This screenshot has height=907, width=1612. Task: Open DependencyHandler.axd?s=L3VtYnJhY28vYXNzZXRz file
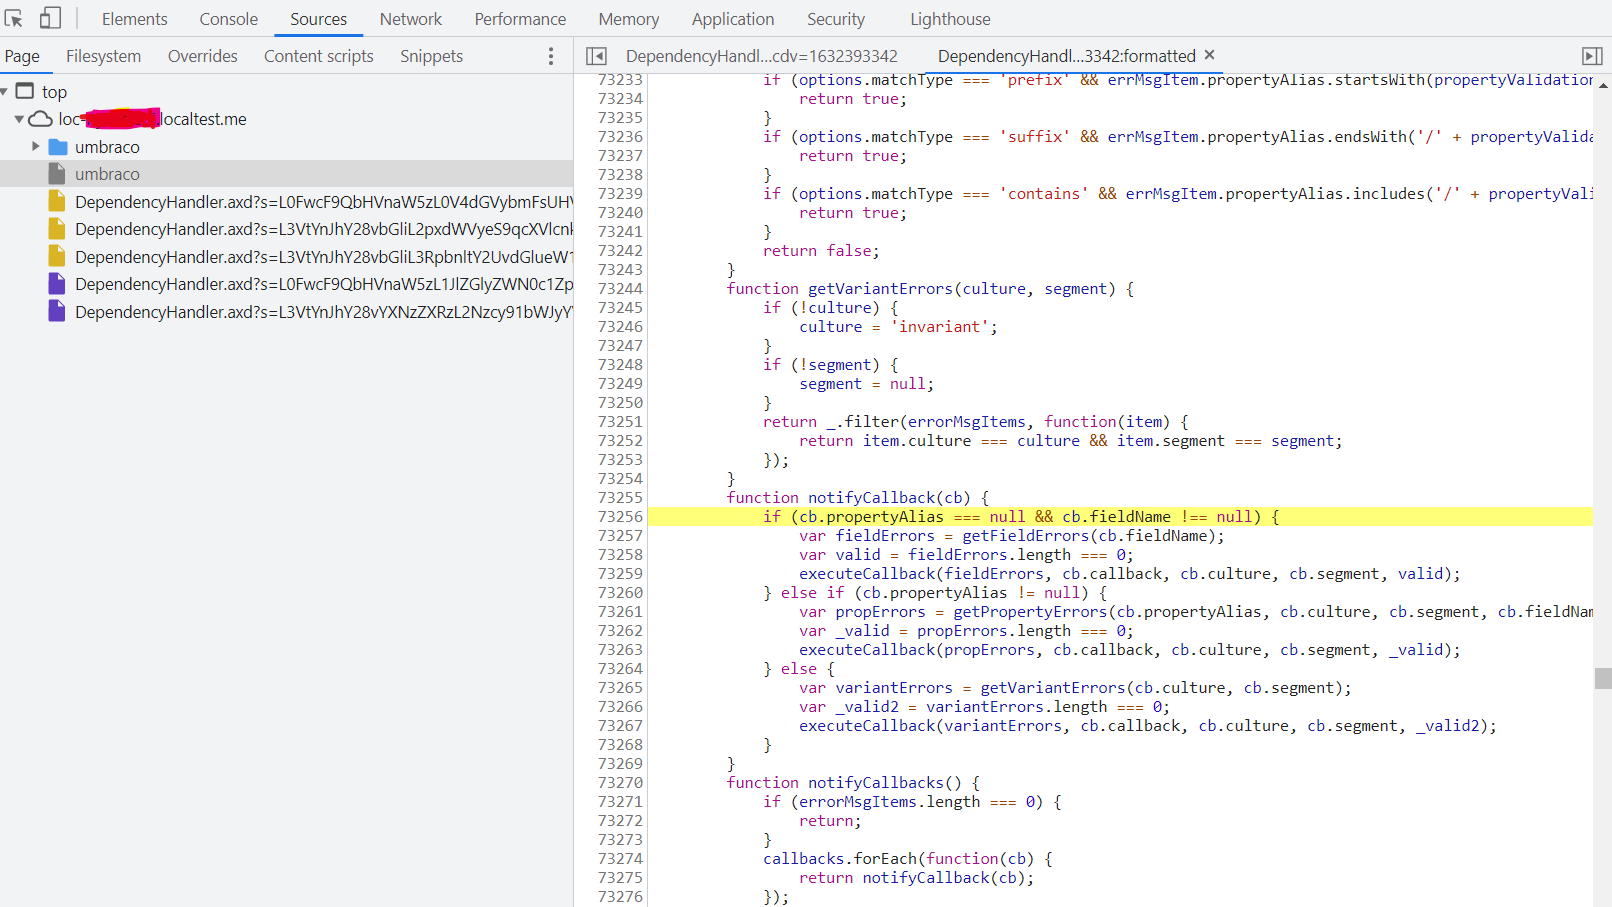pos(324,312)
